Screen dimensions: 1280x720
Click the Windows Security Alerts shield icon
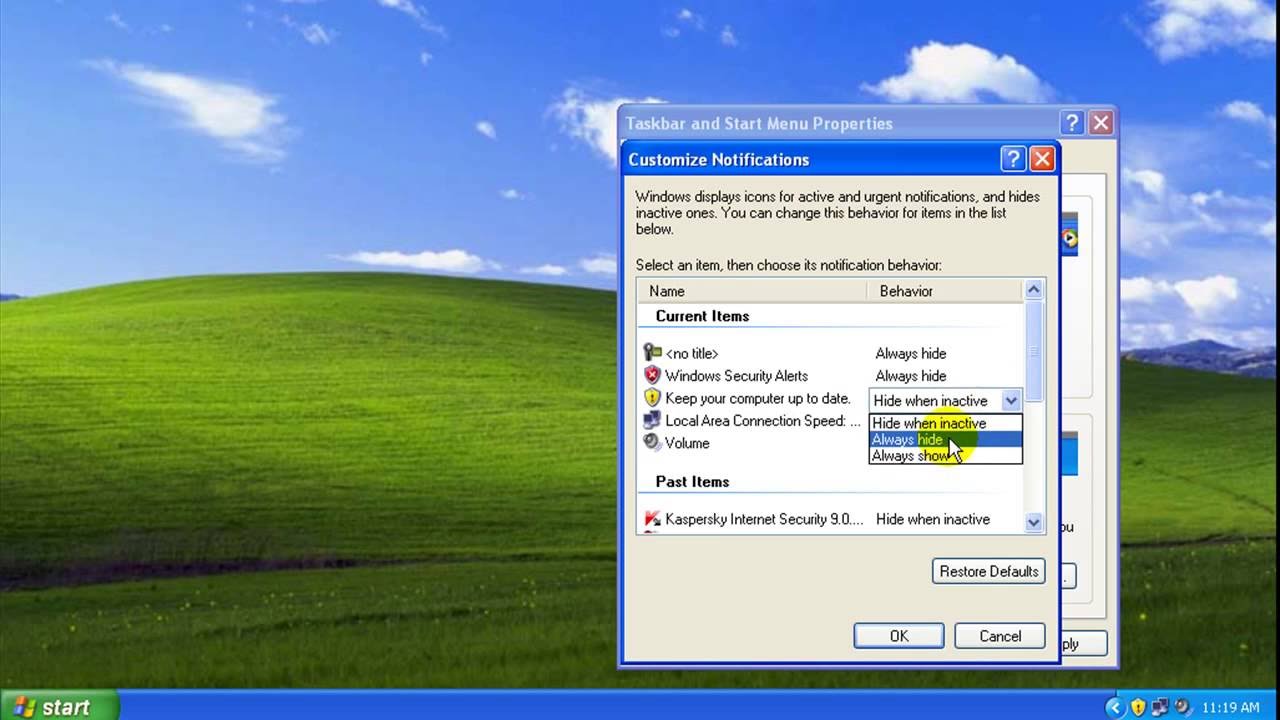[652, 375]
